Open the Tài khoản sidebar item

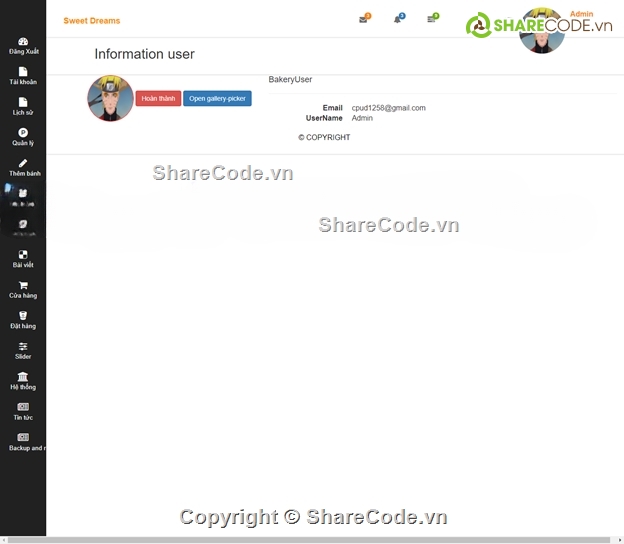coord(23,76)
